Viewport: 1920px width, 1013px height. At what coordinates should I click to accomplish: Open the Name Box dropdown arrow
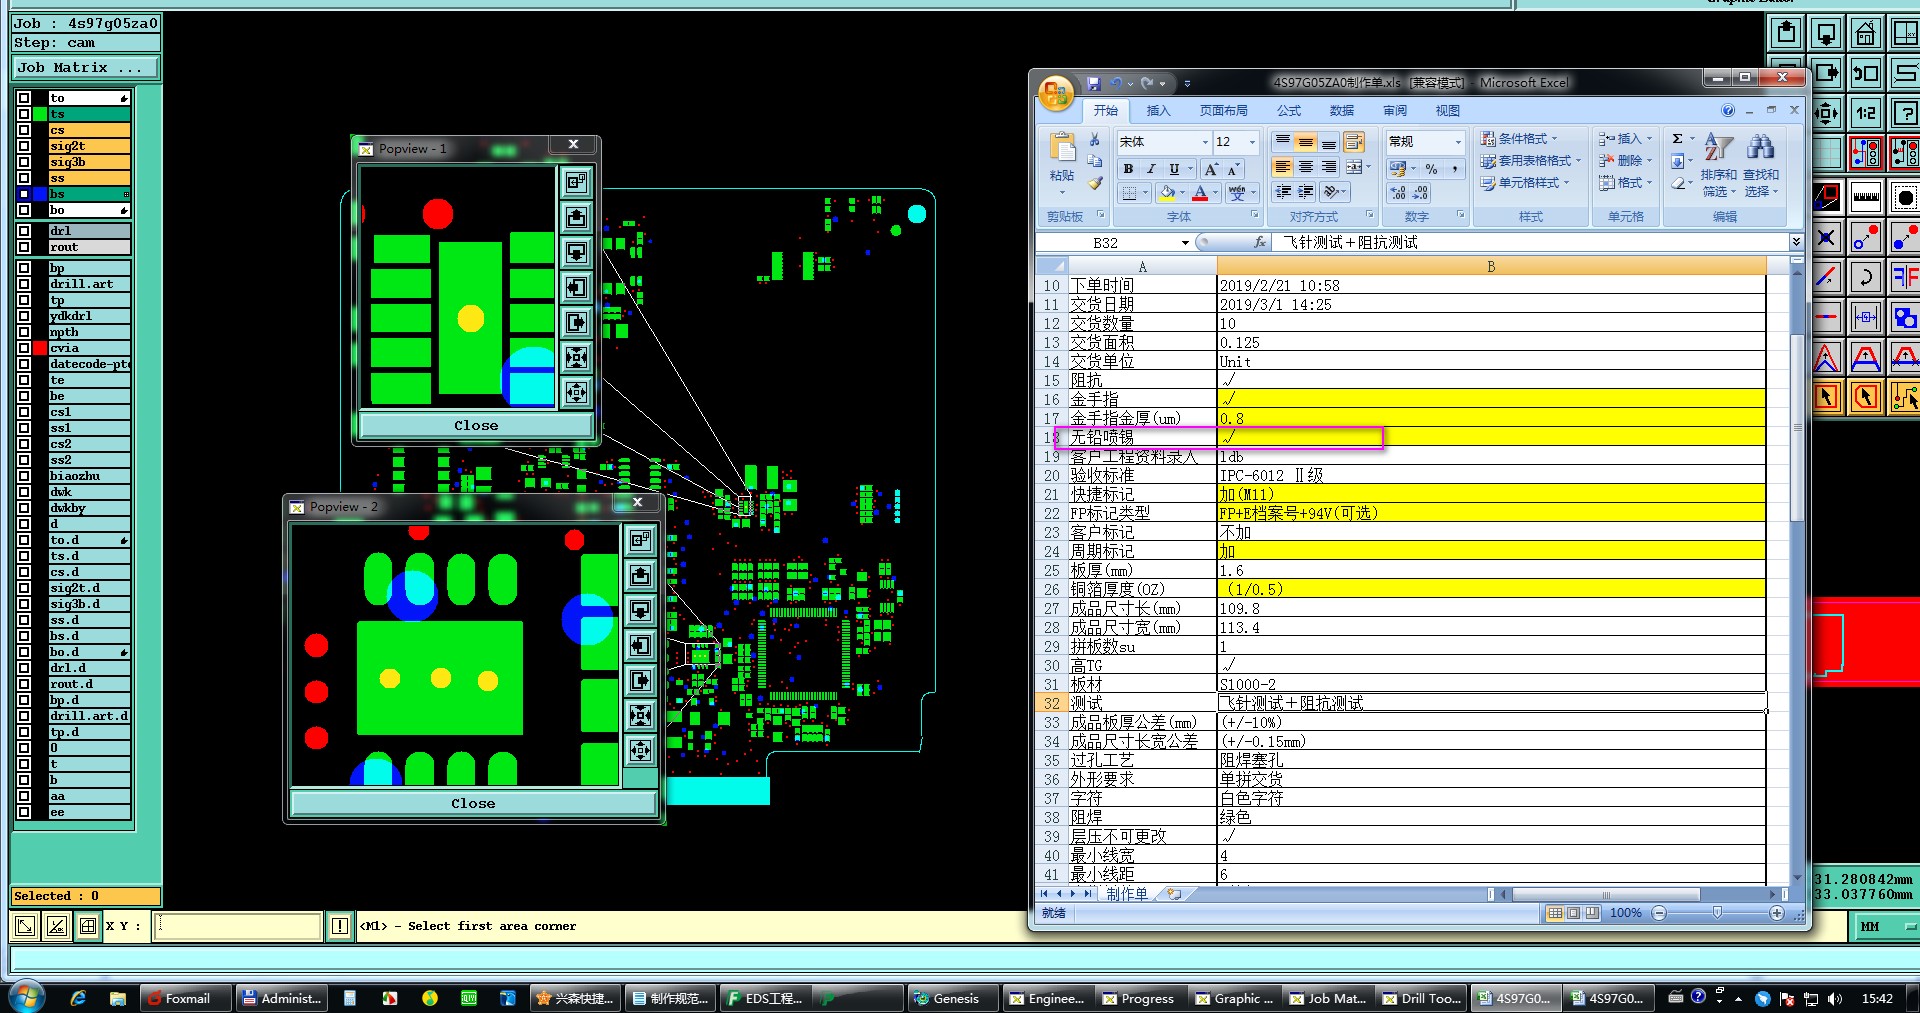1185,242
